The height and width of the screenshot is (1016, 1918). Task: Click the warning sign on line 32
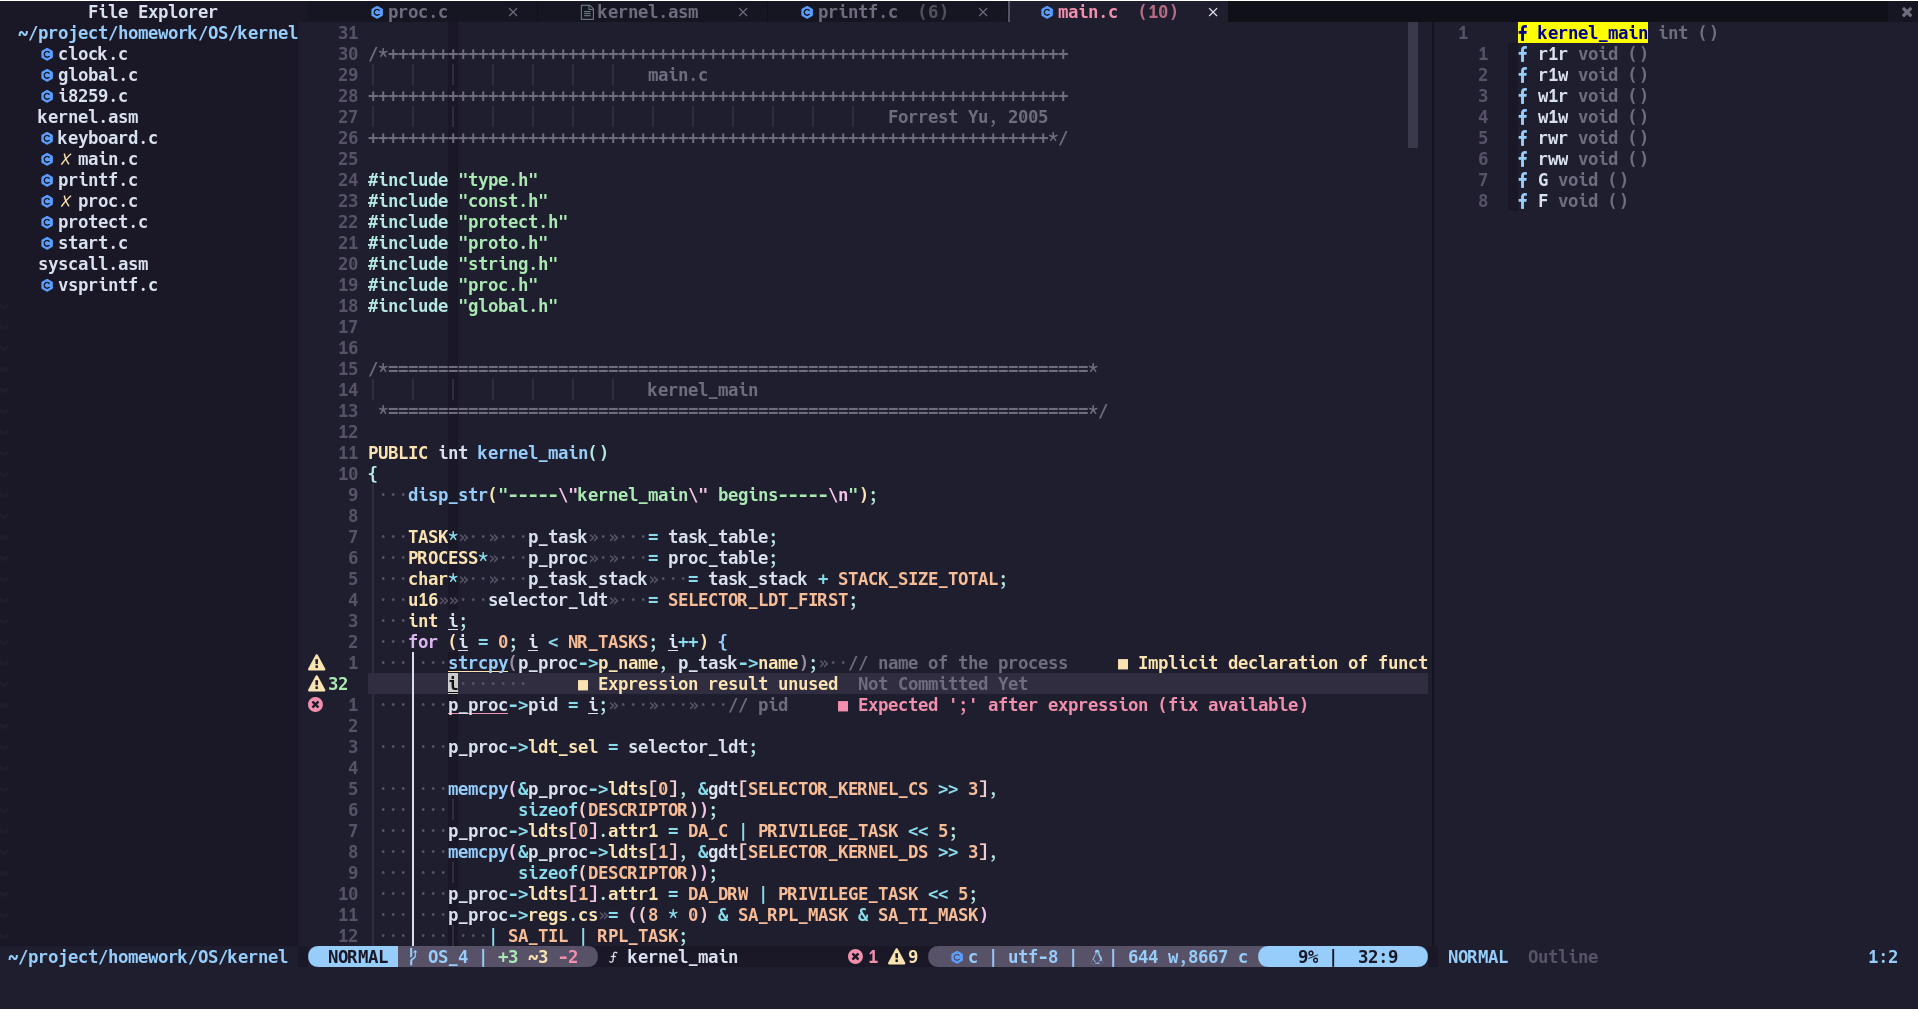[x=316, y=684]
